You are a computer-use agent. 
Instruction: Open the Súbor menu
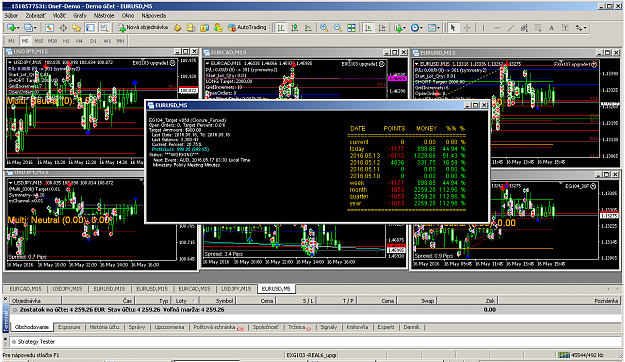(11, 16)
